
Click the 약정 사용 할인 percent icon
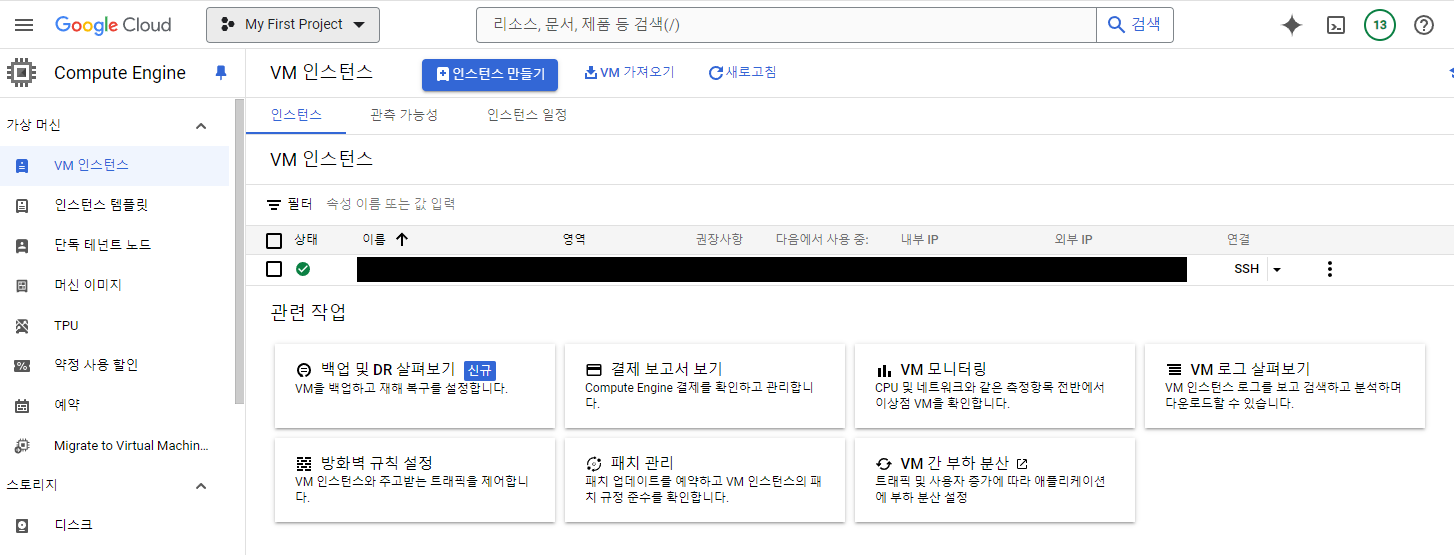[x=22, y=366]
